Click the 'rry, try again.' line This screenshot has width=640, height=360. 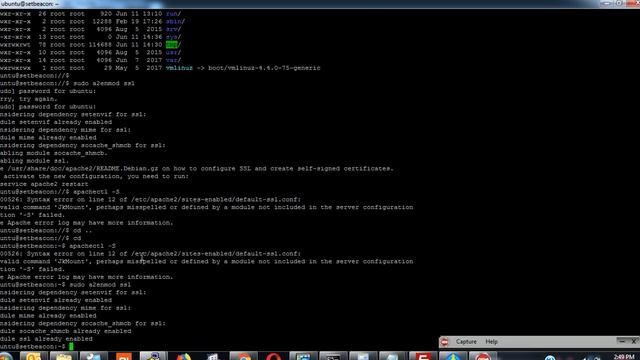click(29, 99)
